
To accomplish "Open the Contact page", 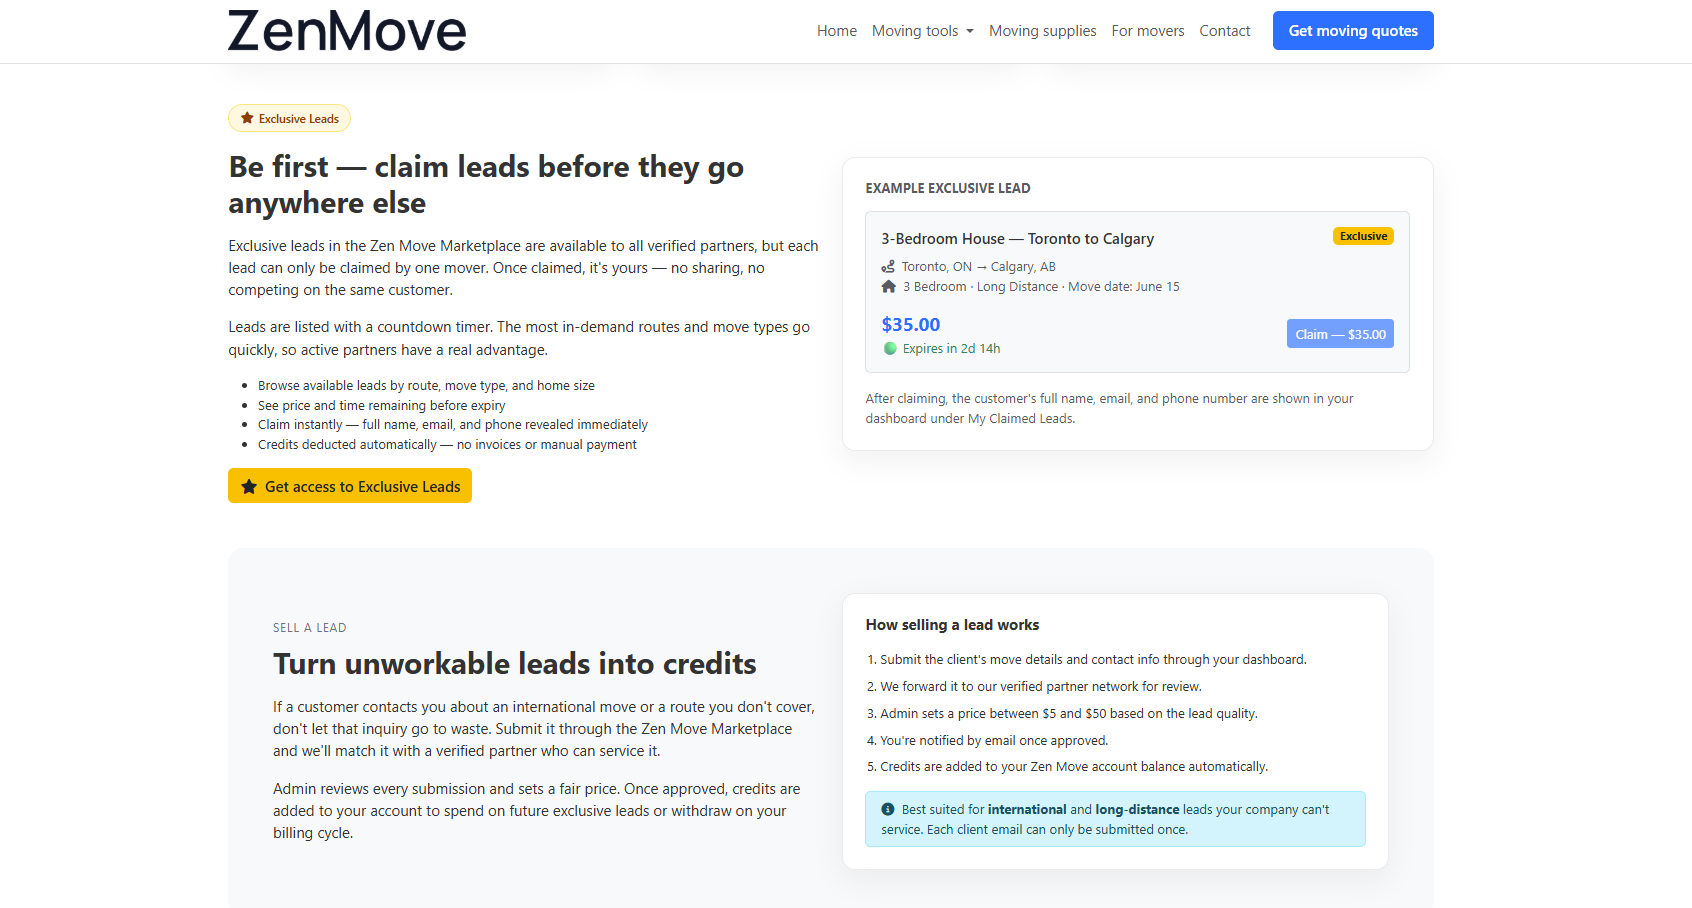I will tap(1224, 31).
